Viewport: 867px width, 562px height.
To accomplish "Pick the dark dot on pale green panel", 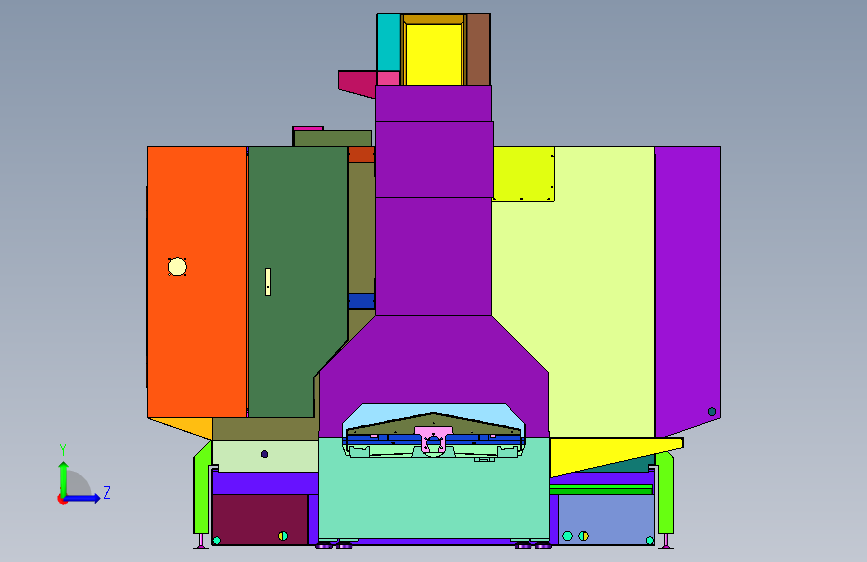I will (264, 454).
